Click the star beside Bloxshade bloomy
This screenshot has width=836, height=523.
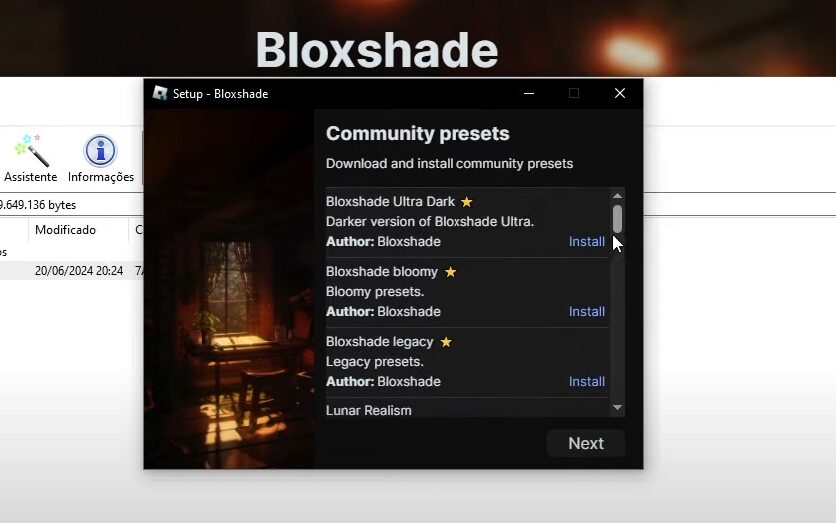coord(451,272)
